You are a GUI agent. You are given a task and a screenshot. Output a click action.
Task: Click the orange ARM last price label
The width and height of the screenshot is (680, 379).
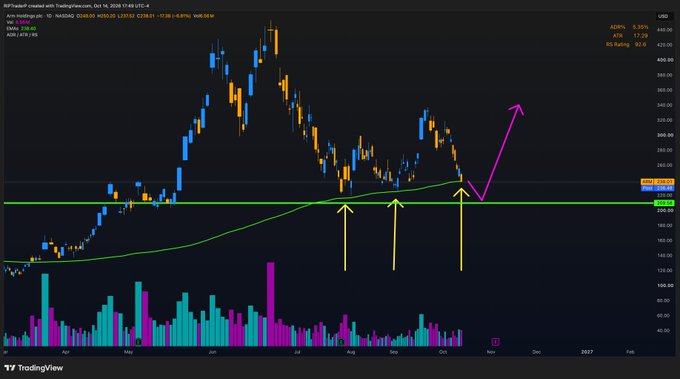(657, 182)
